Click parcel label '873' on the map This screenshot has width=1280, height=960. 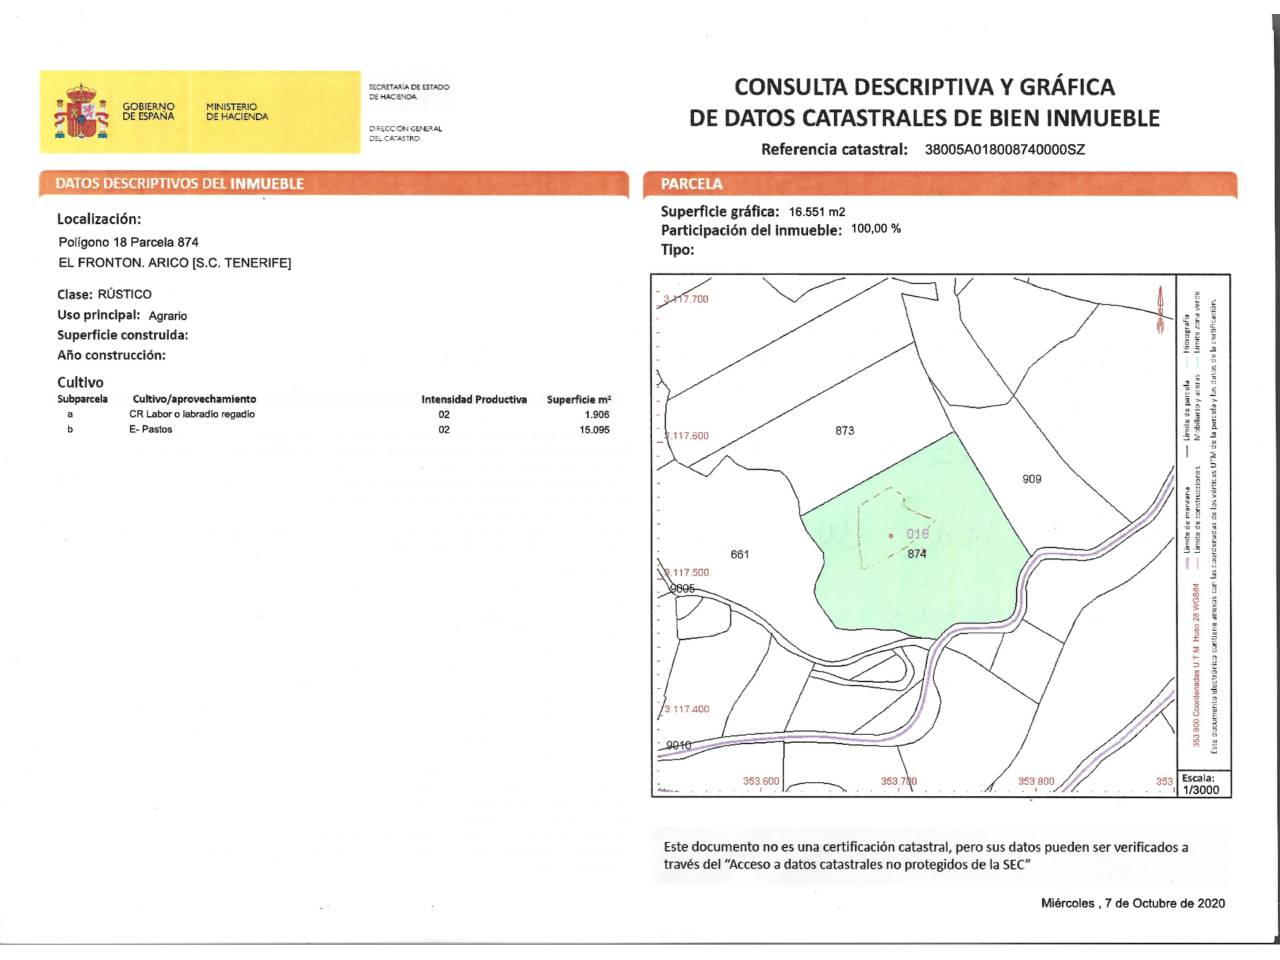point(845,431)
